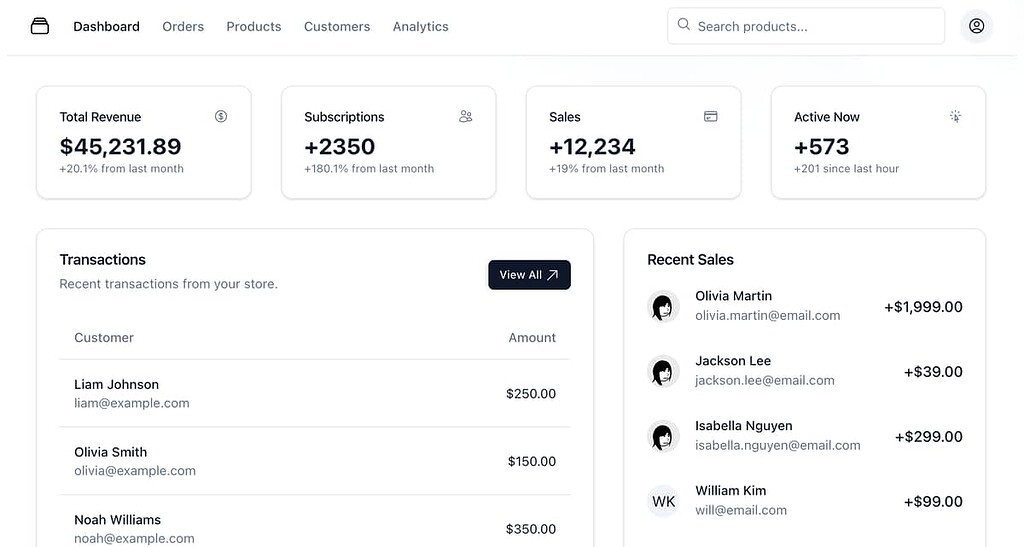Screen dimensions: 1024x547
Task: Click the users icon on Subscriptions card
Action: pyautogui.click(x=466, y=116)
